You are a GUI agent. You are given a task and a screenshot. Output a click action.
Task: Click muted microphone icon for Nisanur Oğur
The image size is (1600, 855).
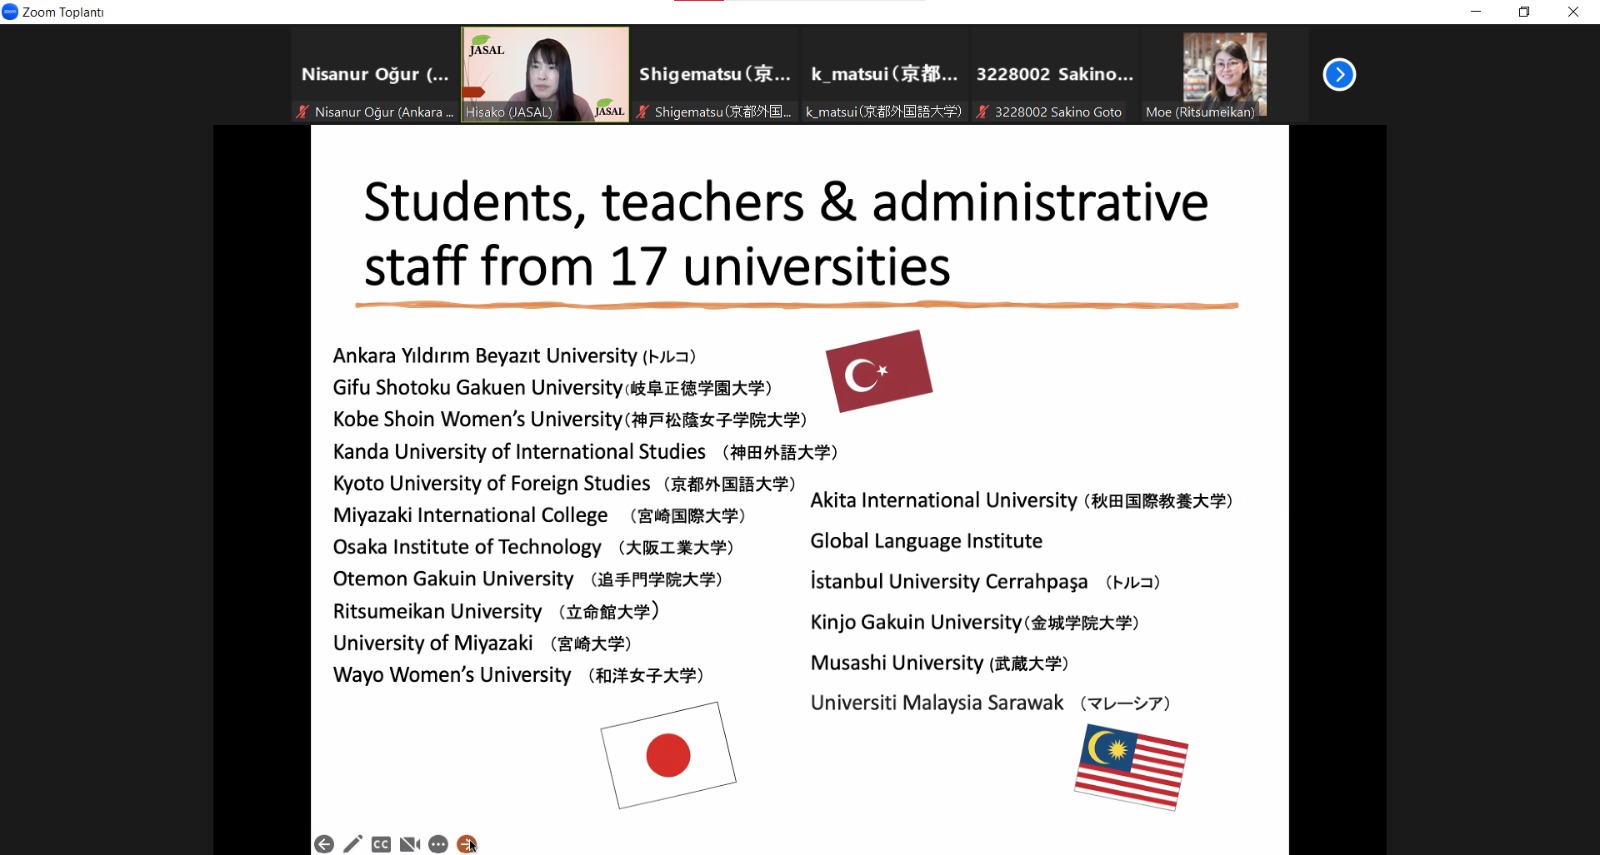pyautogui.click(x=302, y=112)
